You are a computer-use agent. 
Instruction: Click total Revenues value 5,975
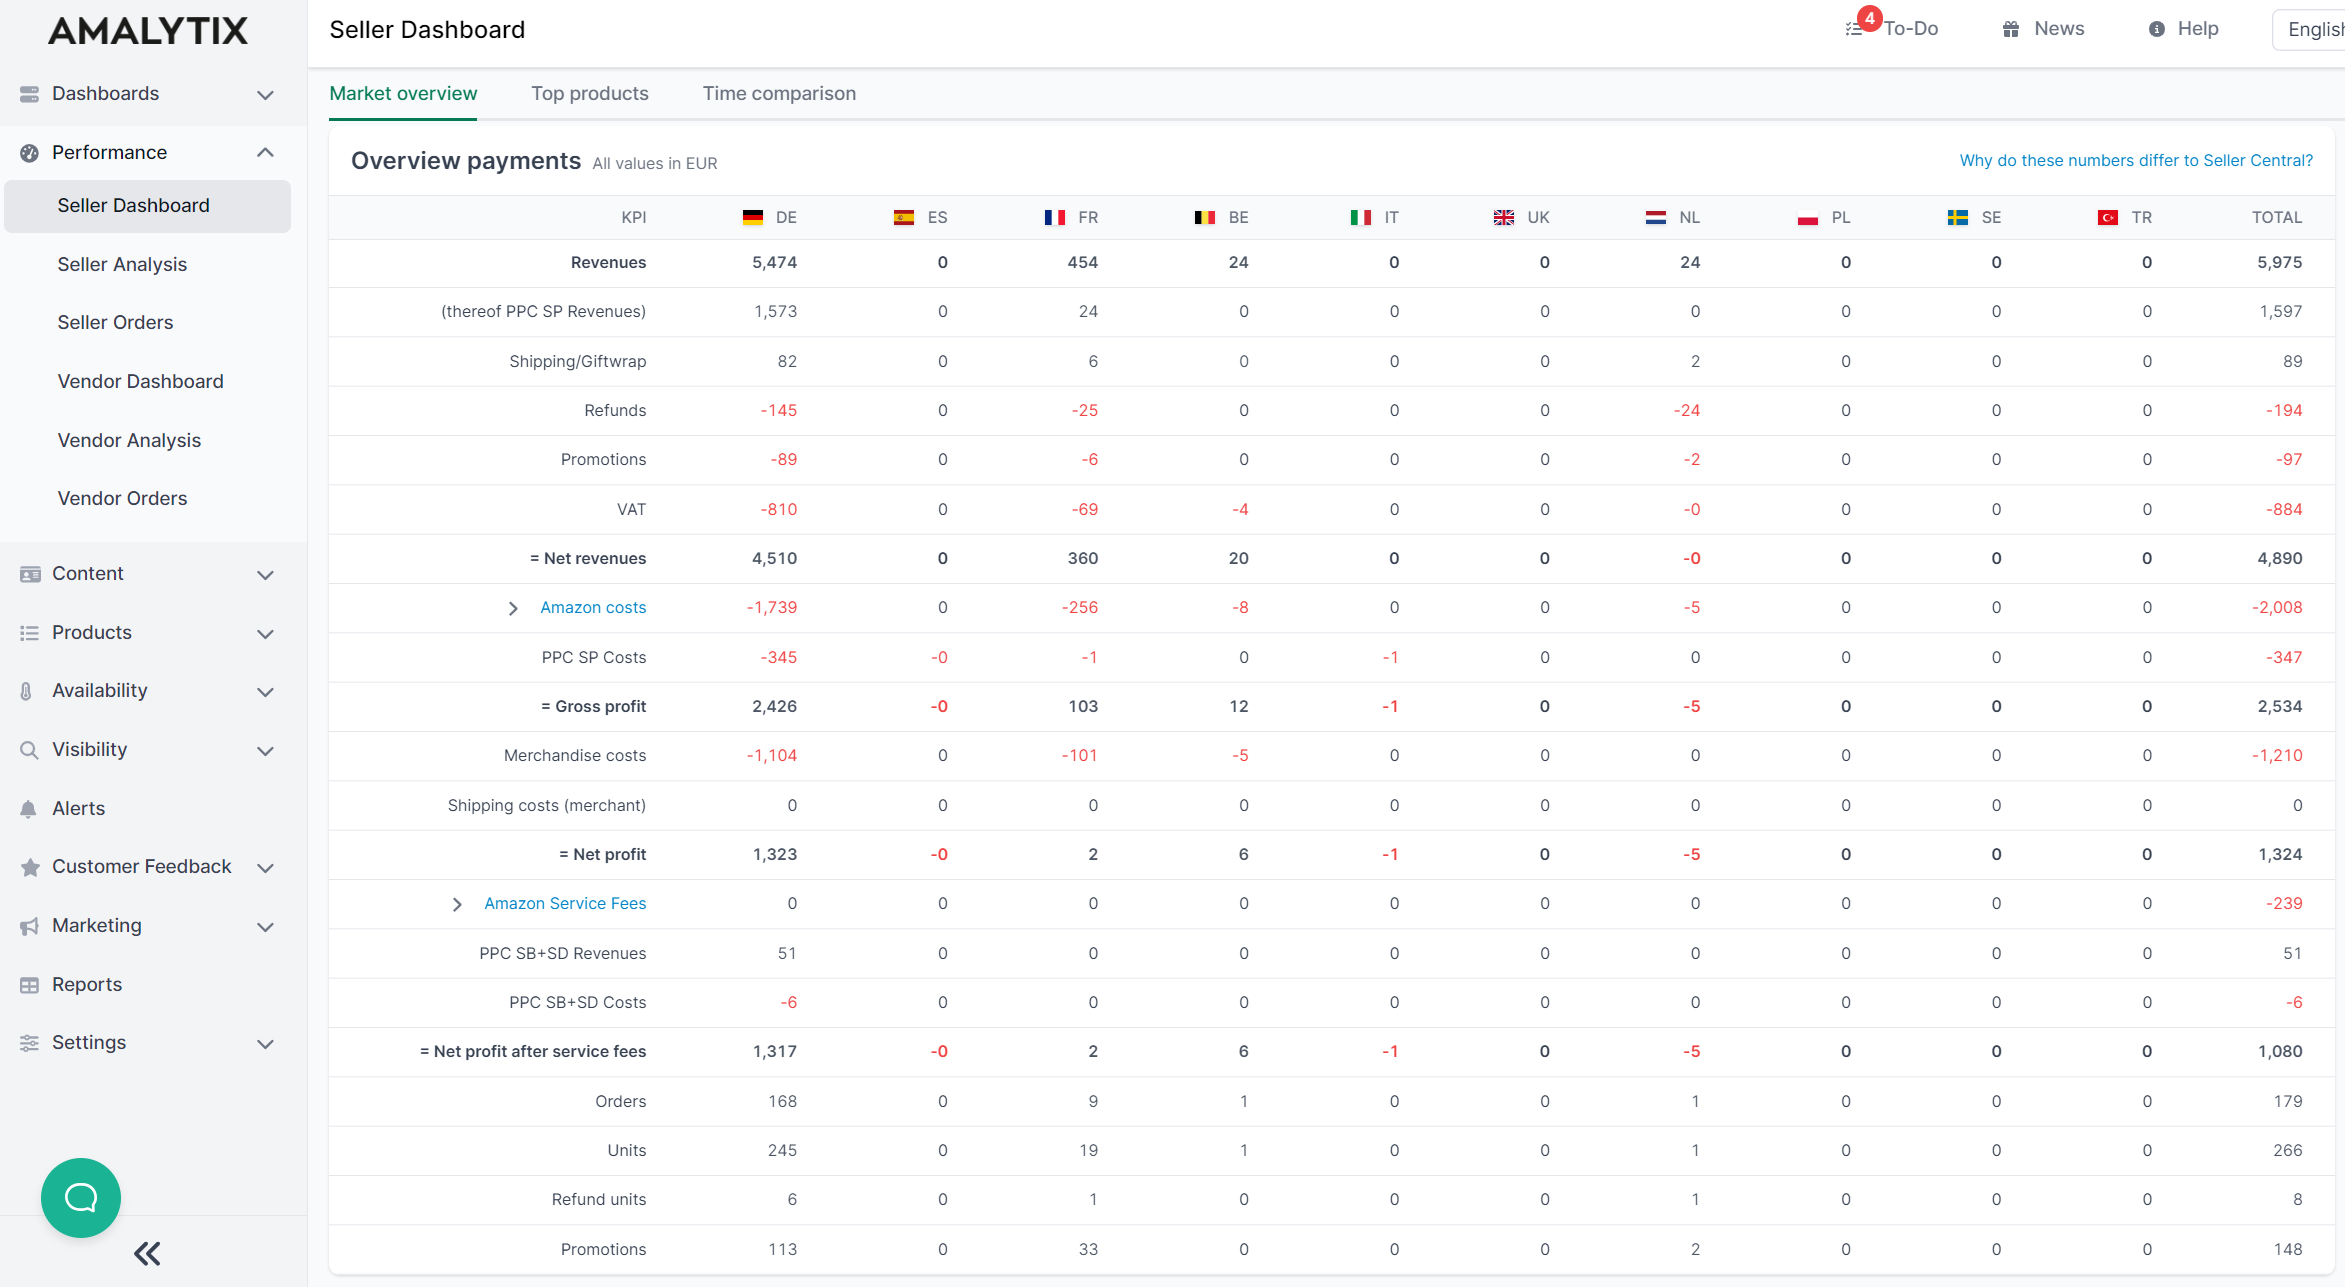2280,262
